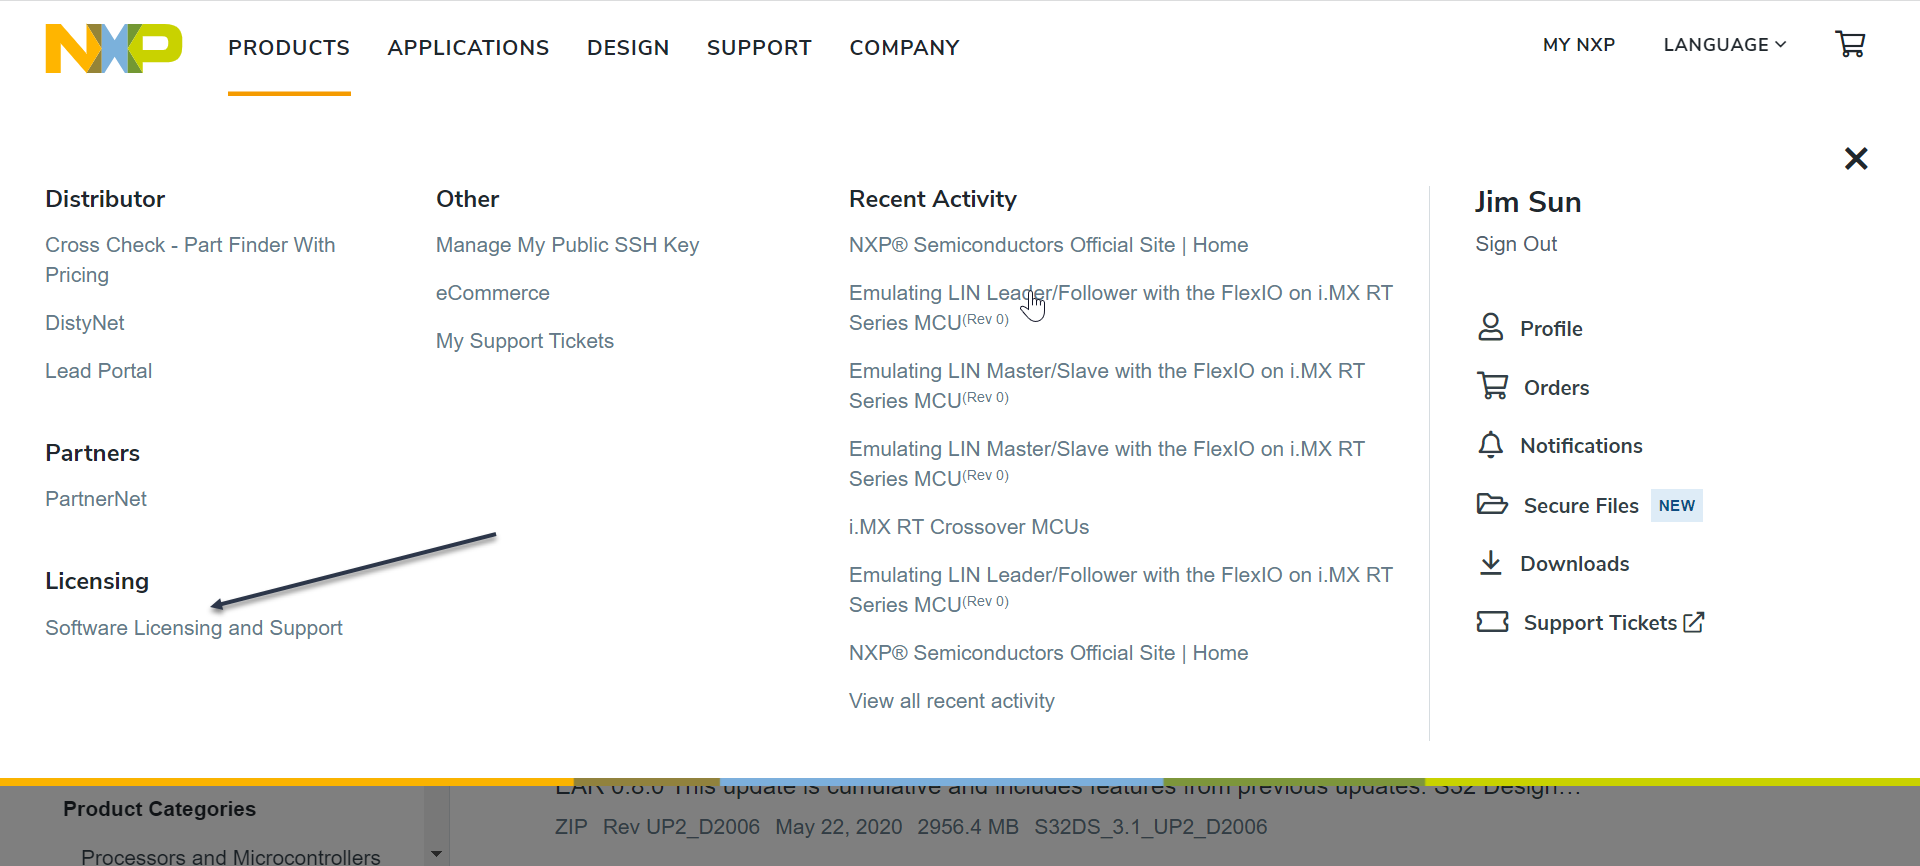The height and width of the screenshot is (866, 1920).
Task: Click the Downloads arrow icon
Action: (1490, 563)
